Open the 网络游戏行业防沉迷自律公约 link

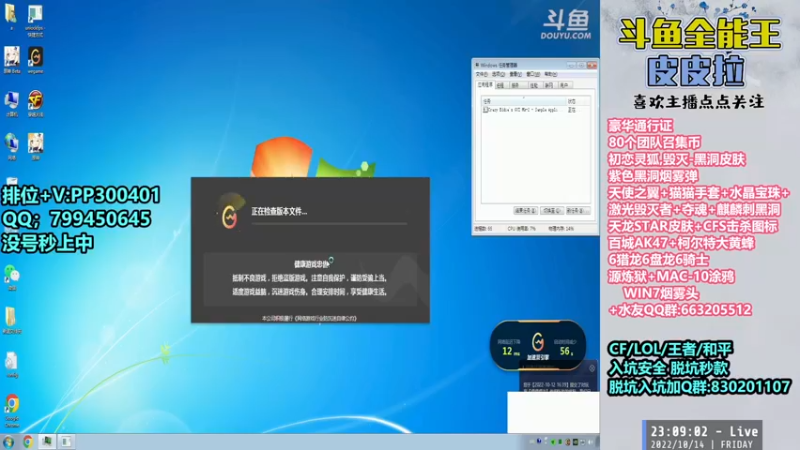pyautogui.click(x=326, y=318)
